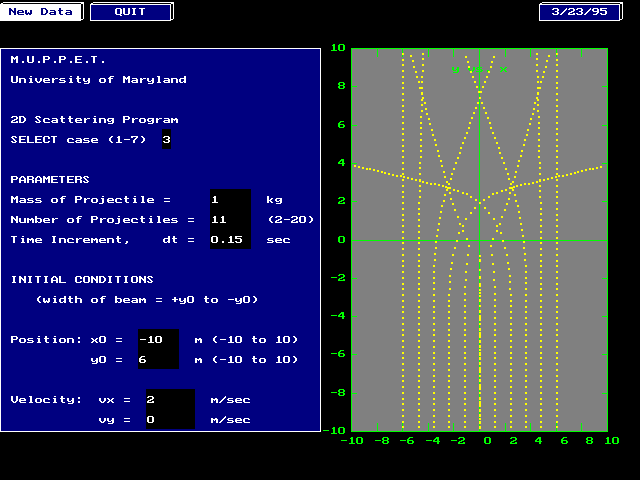
Task: Click the Number of Projectiles label
Action: (102, 220)
